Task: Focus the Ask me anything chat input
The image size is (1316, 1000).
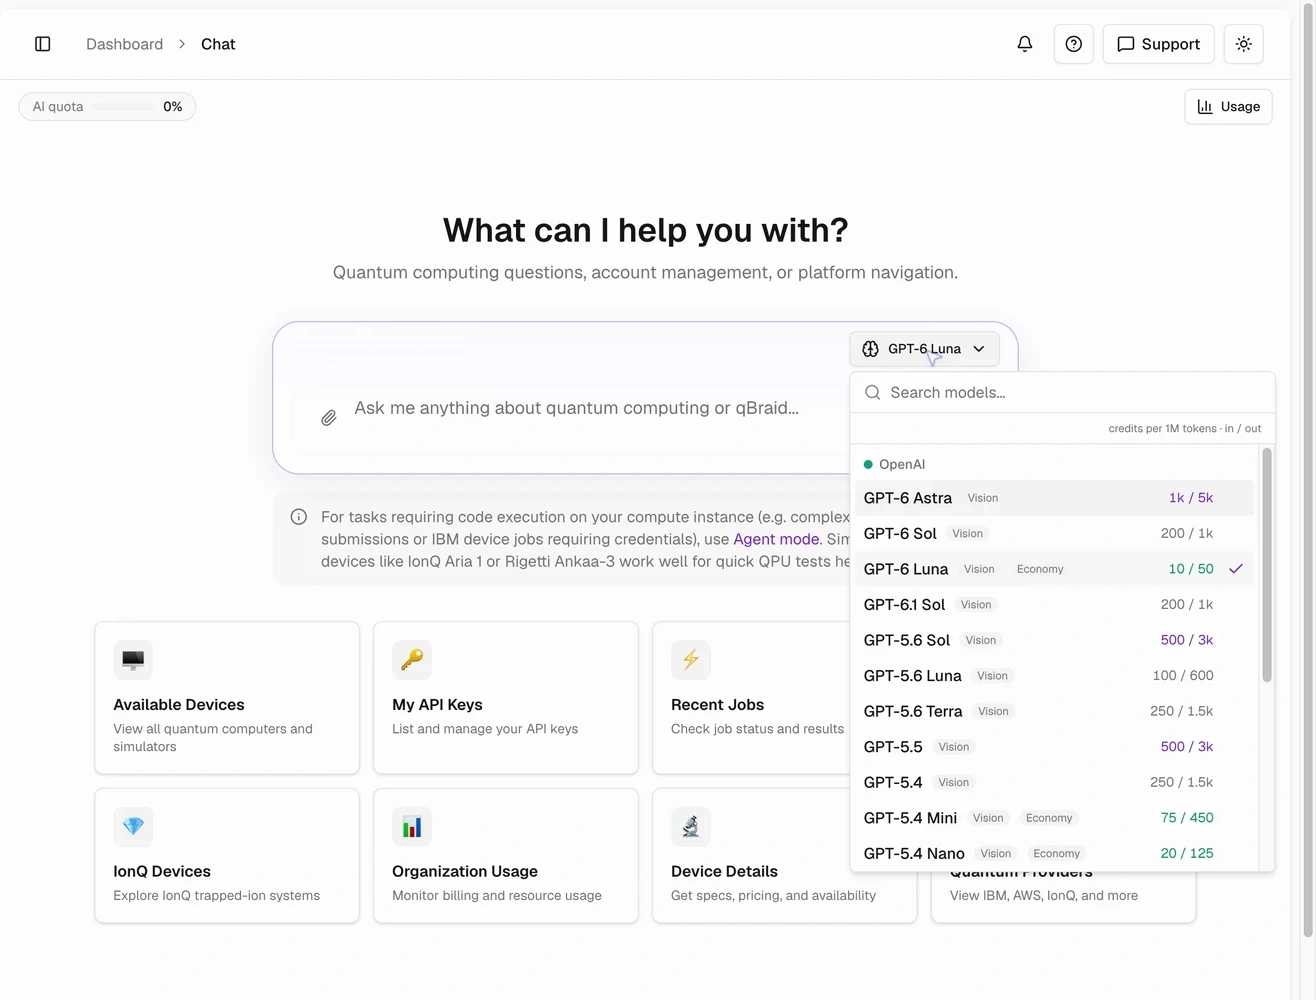Action: 576,408
